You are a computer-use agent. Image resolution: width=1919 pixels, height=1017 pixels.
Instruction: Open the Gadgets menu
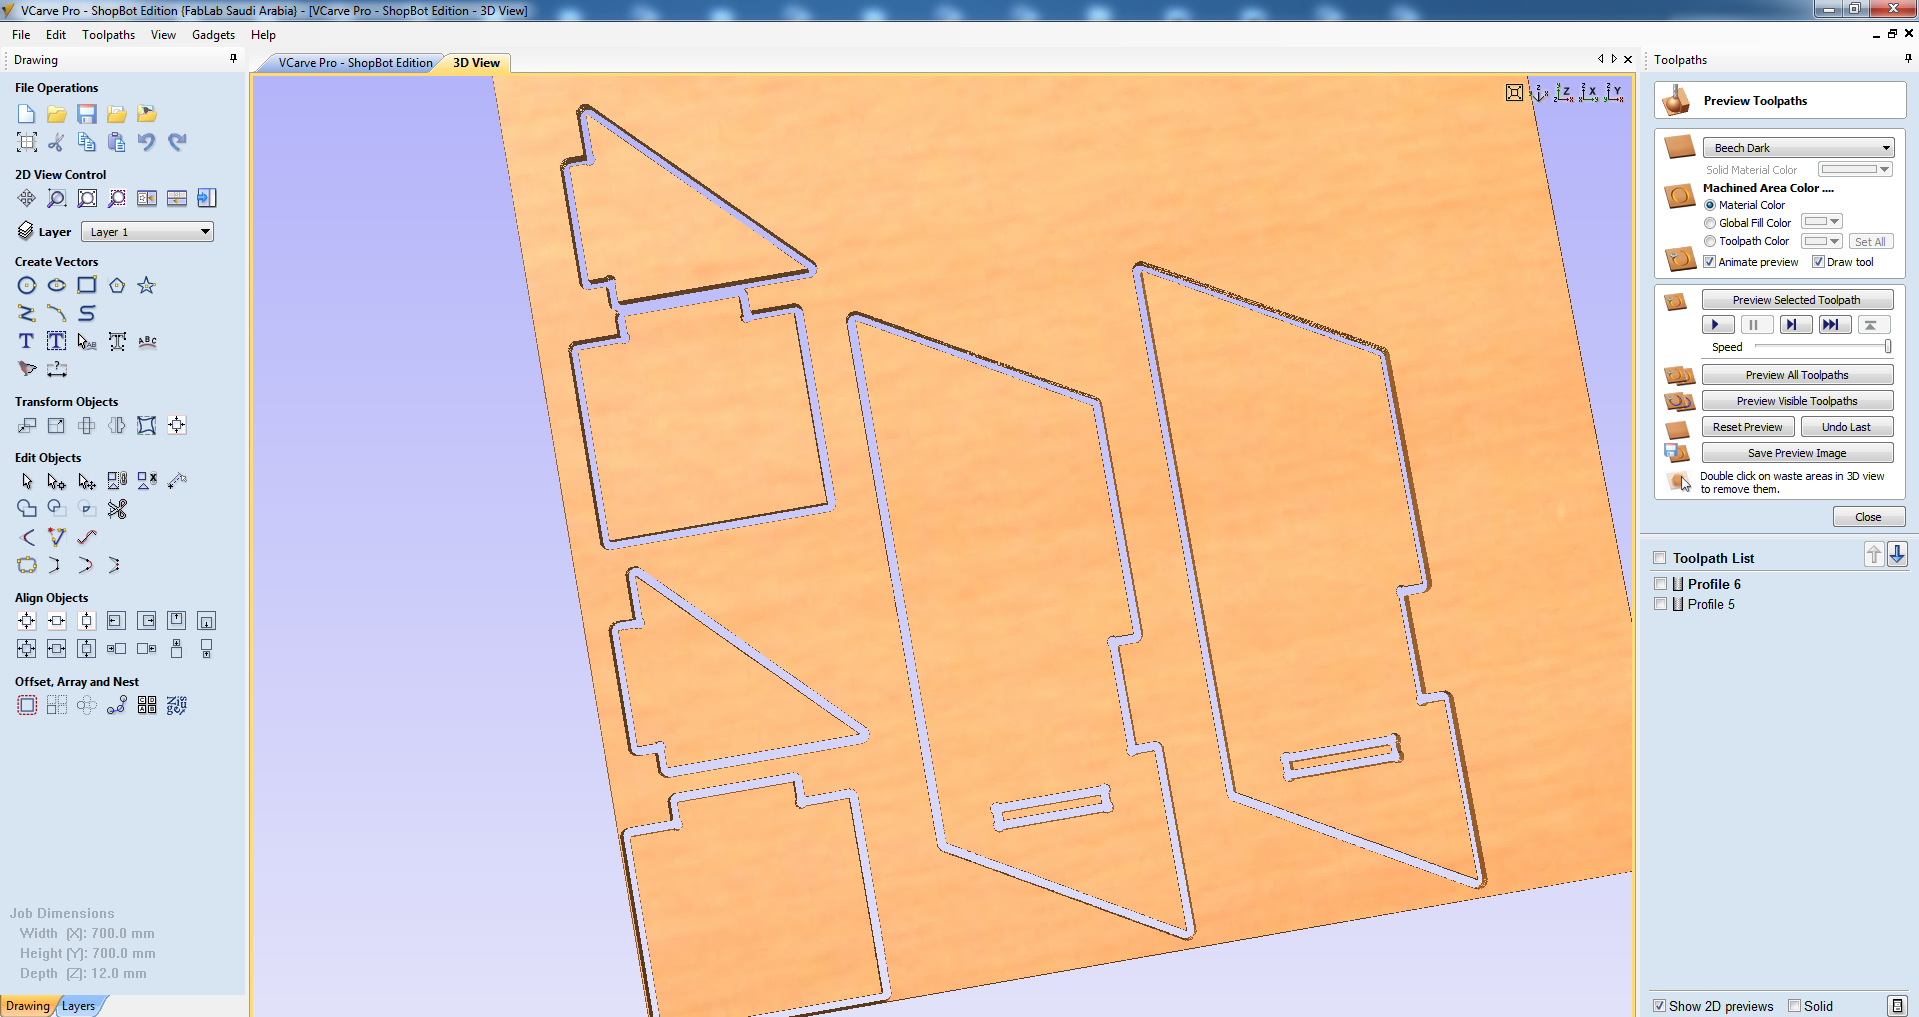[x=213, y=35]
